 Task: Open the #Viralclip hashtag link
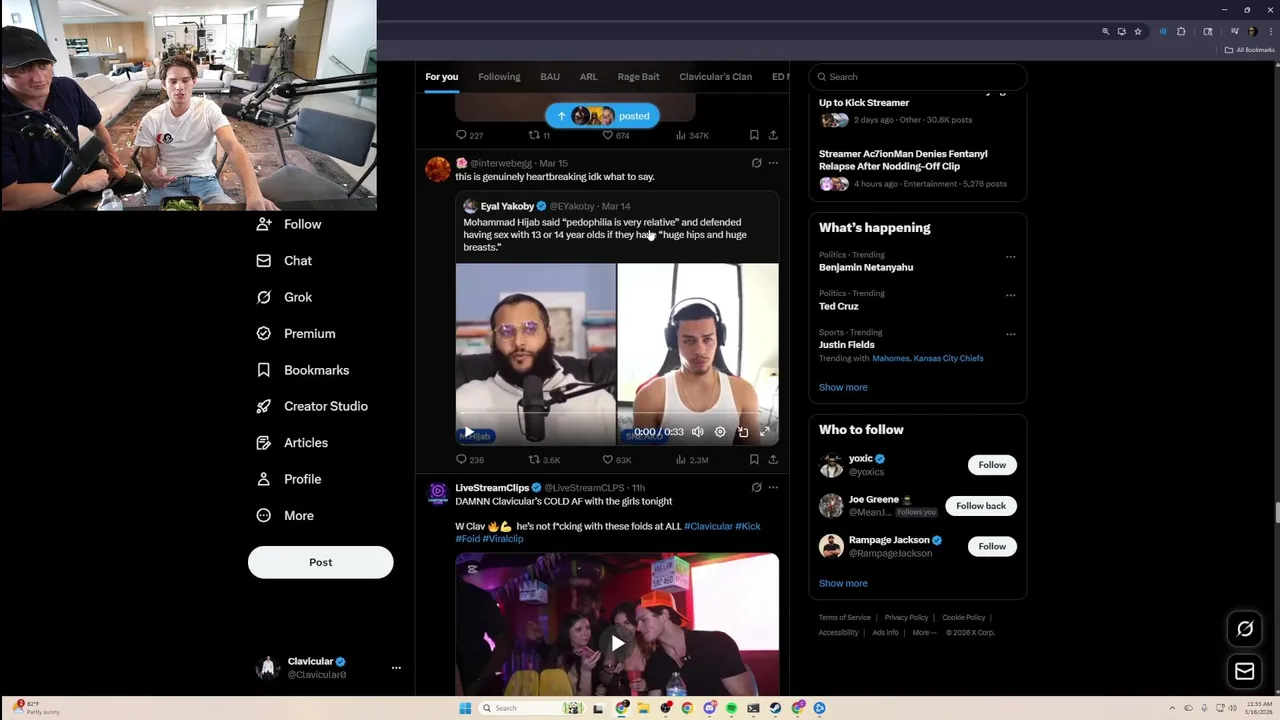click(x=503, y=538)
